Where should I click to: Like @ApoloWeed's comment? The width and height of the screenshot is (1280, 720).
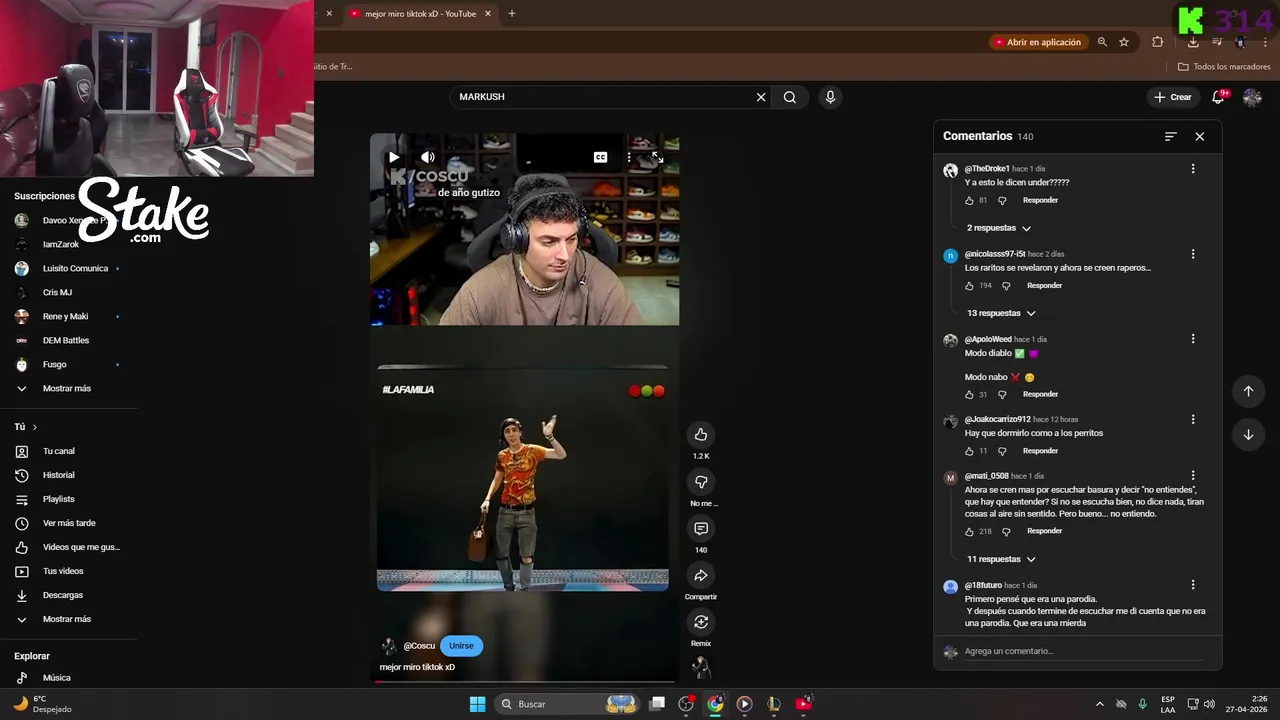click(x=969, y=394)
